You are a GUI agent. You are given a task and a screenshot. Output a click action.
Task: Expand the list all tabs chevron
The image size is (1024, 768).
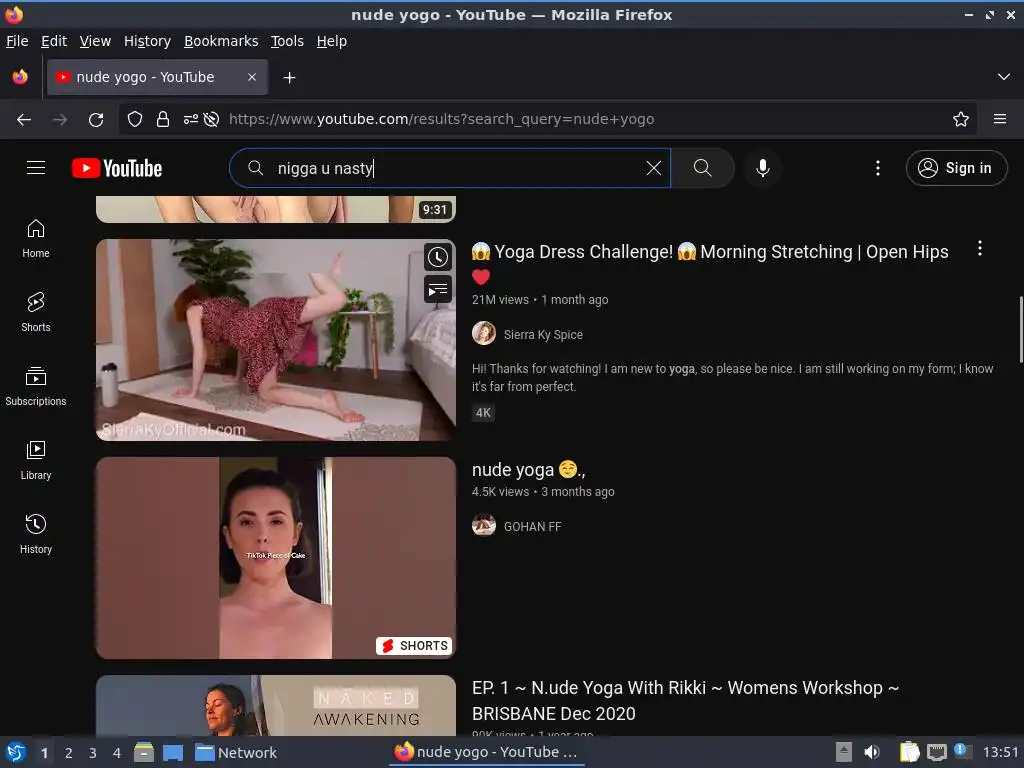[x=1003, y=77]
